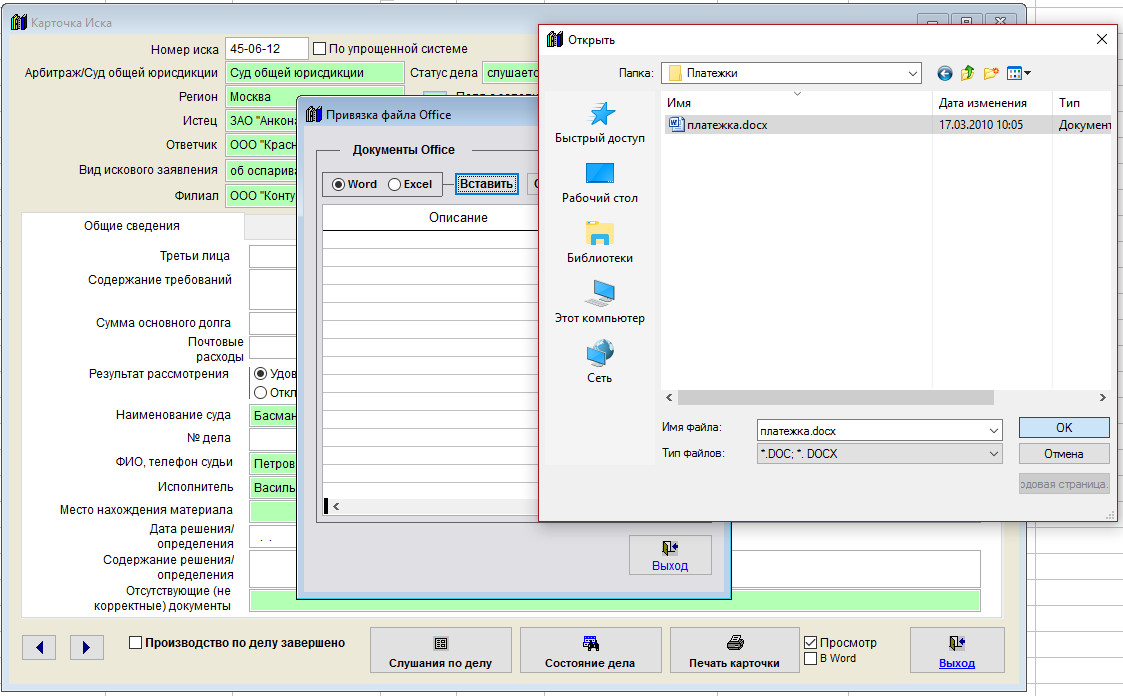Viewport: 1123px width, 696px height.
Task: Expand the Папка folder dropdown
Action: click(x=912, y=73)
